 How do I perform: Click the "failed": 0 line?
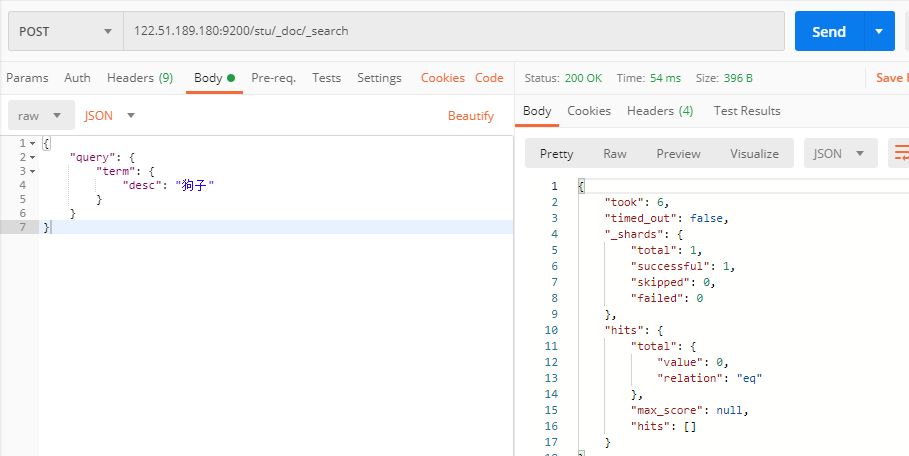pos(667,298)
